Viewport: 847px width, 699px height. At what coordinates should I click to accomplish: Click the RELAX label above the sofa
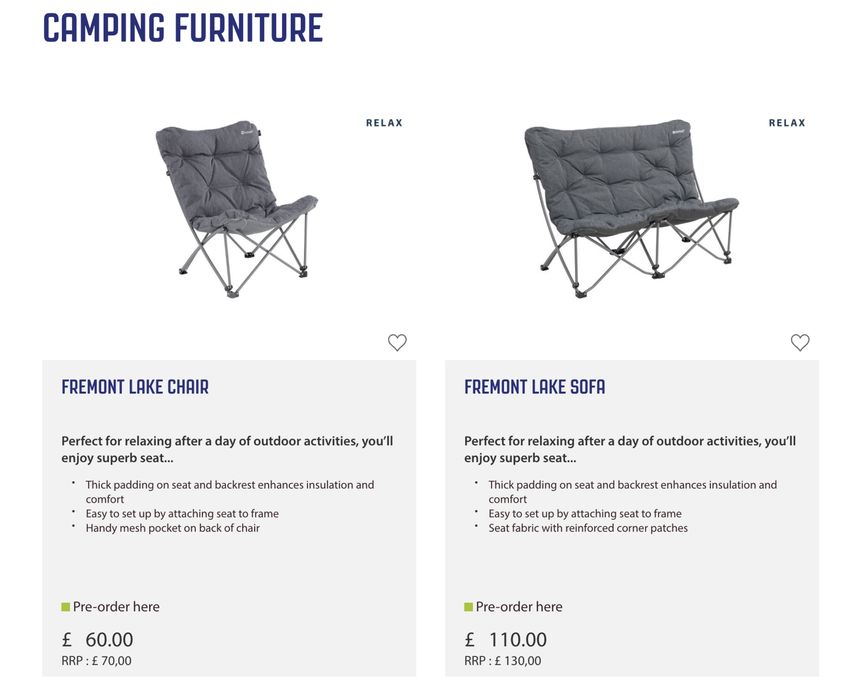(787, 123)
